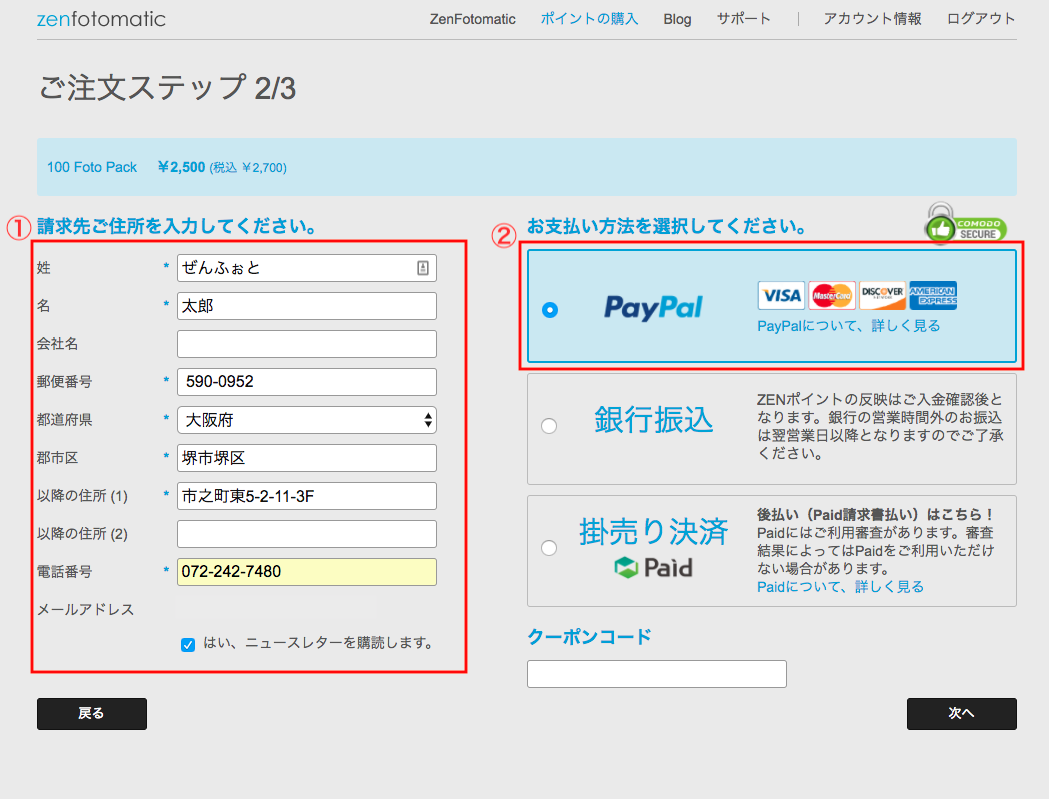
Task: Click the PayPal logo
Action: (x=653, y=307)
